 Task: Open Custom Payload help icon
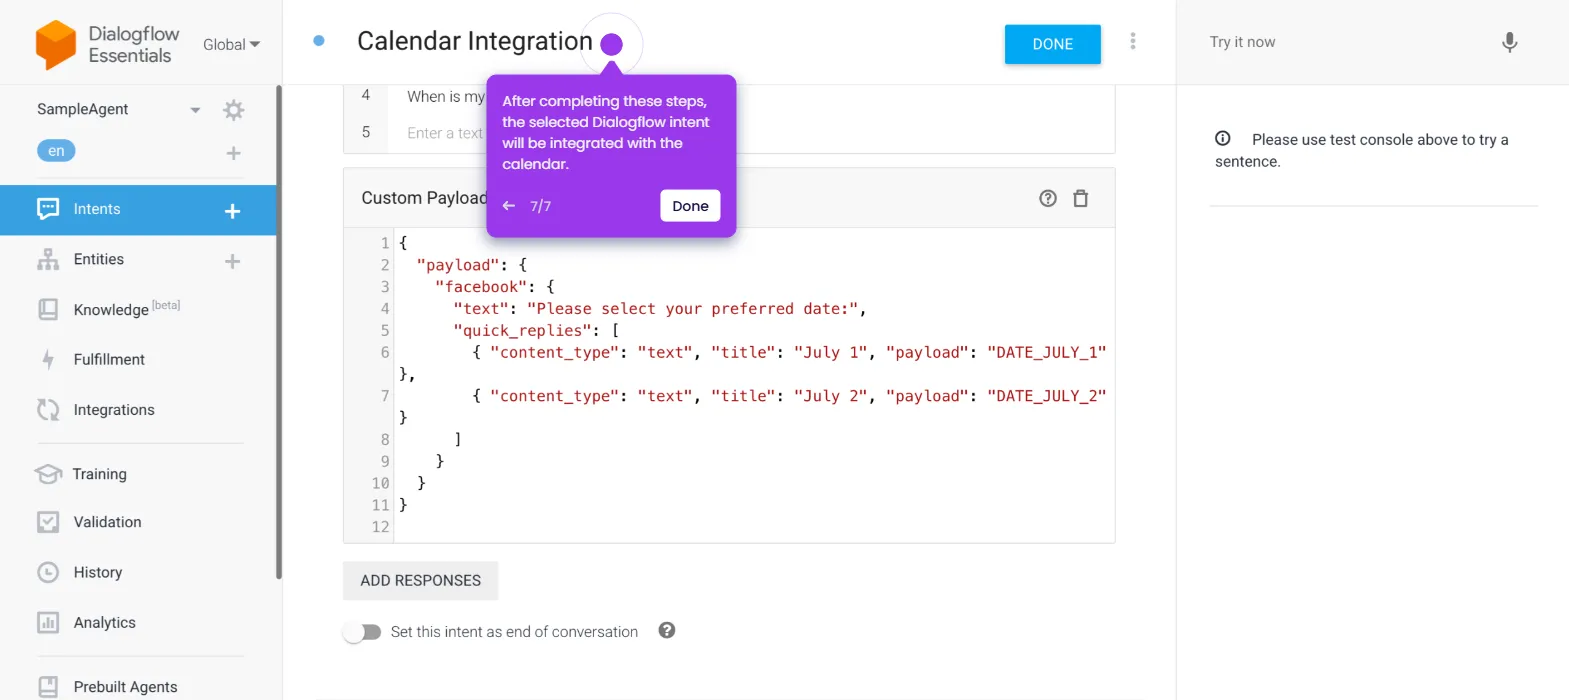tap(1048, 198)
